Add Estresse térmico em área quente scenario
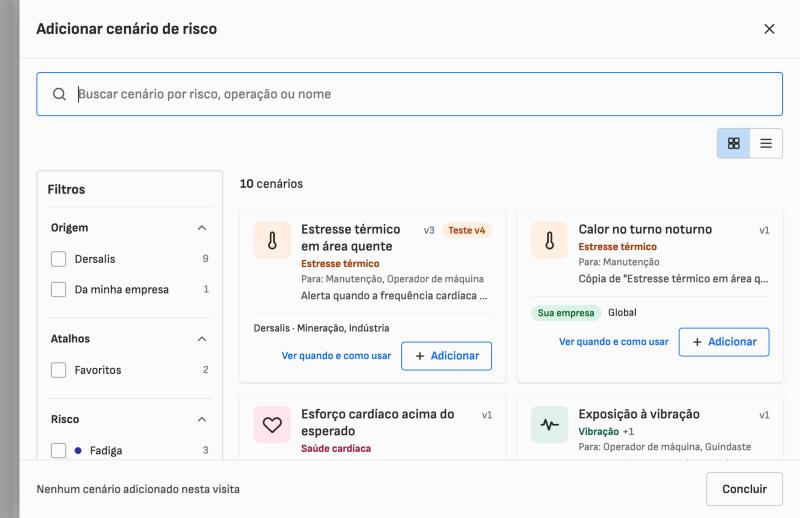Screen dimensions: 800x518 click(x=446, y=356)
